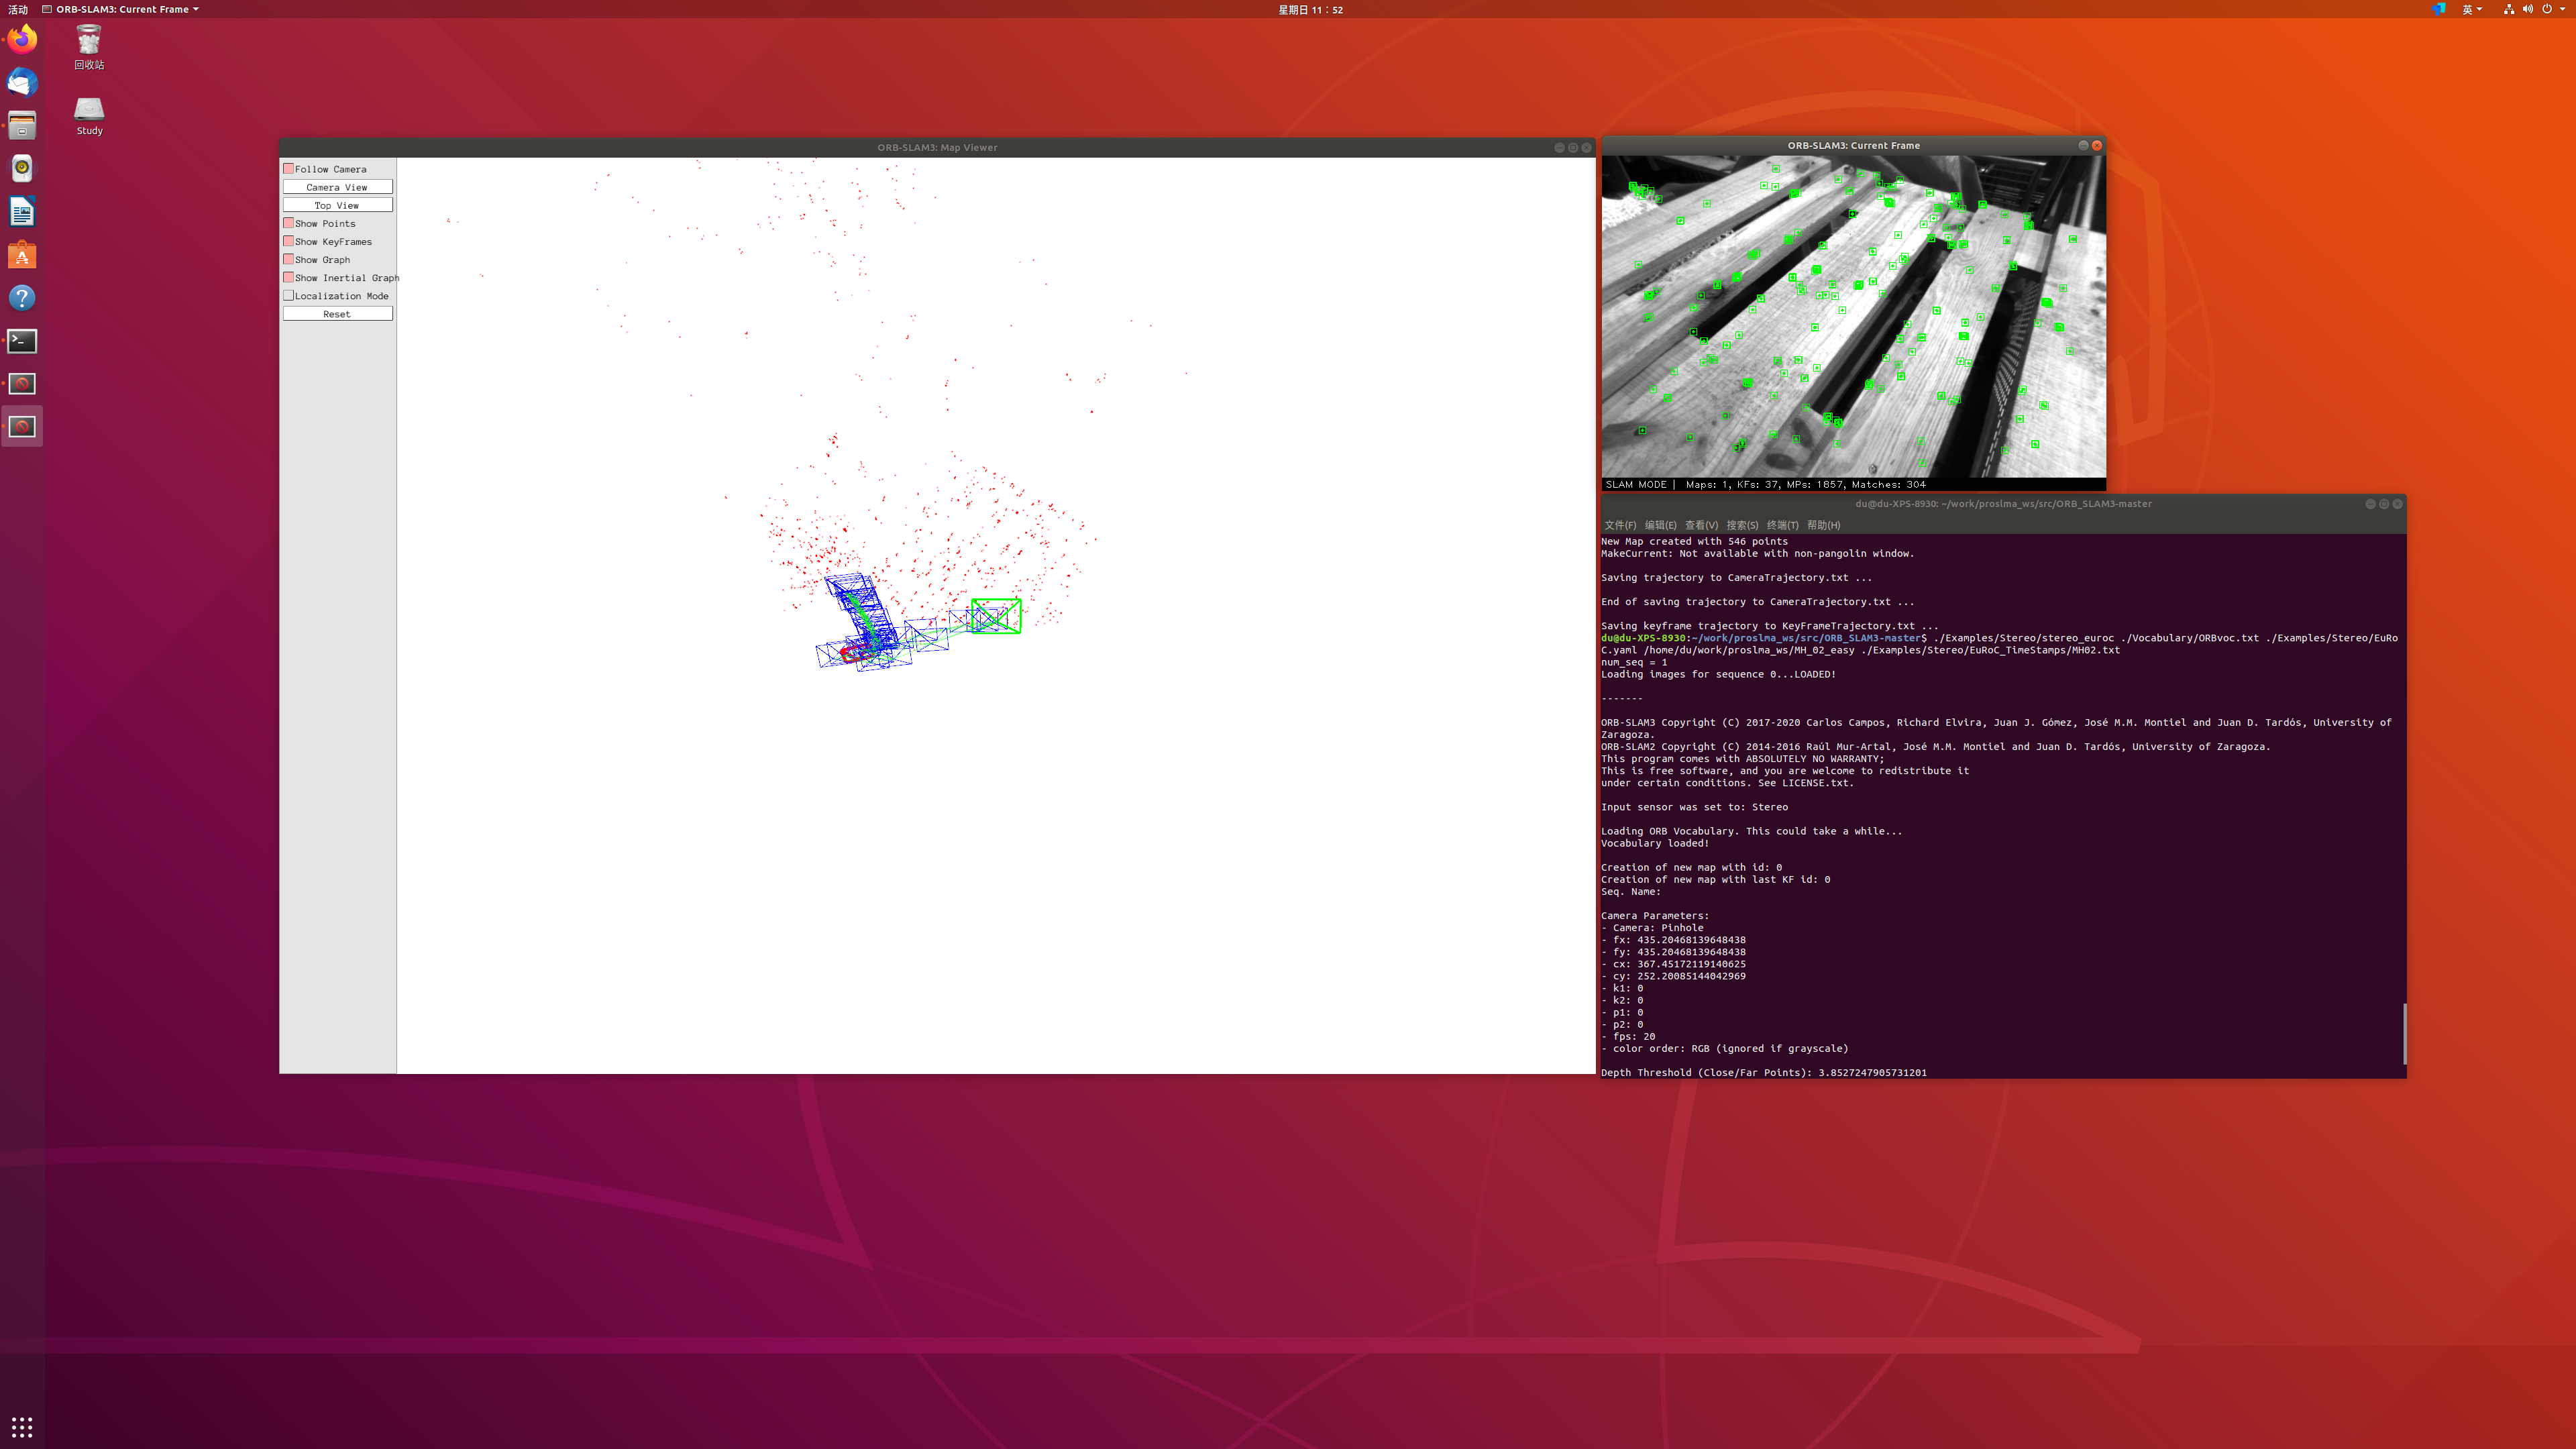Image resolution: width=2576 pixels, height=1449 pixels.
Task: Open the Files manager dock icon
Action: pos(22,126)
